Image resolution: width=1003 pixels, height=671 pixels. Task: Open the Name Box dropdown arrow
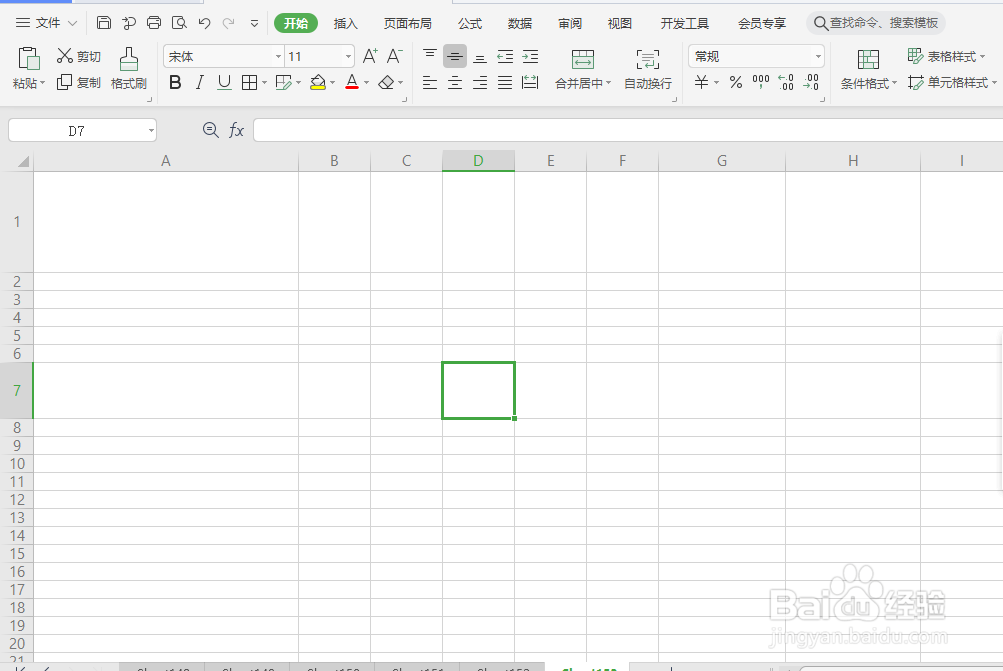tap(151, 130)
